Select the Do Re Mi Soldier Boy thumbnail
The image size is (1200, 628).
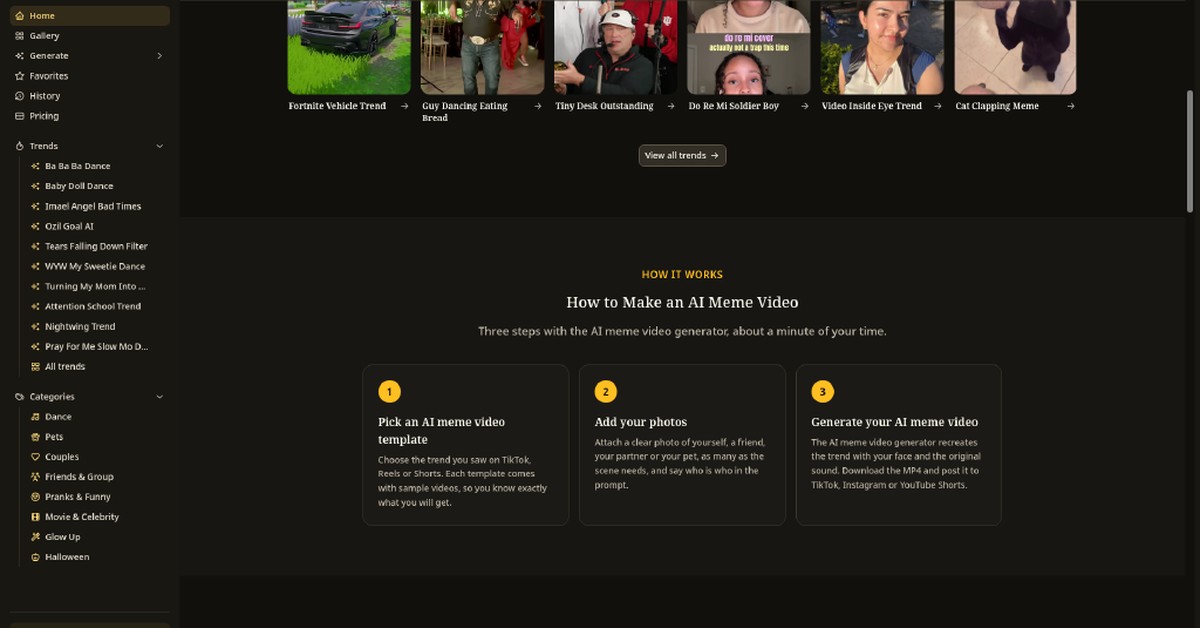(749, 47)
